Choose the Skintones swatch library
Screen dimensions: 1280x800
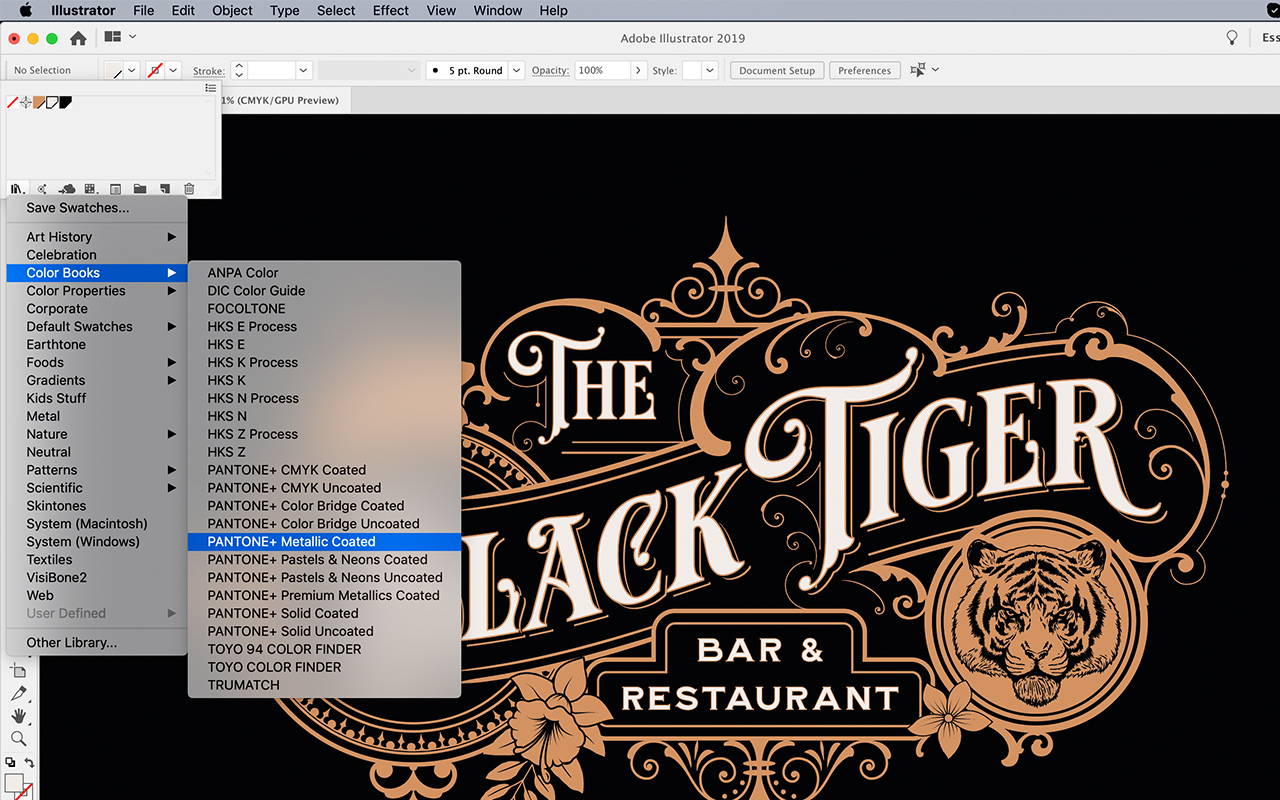tap(96, 506)
